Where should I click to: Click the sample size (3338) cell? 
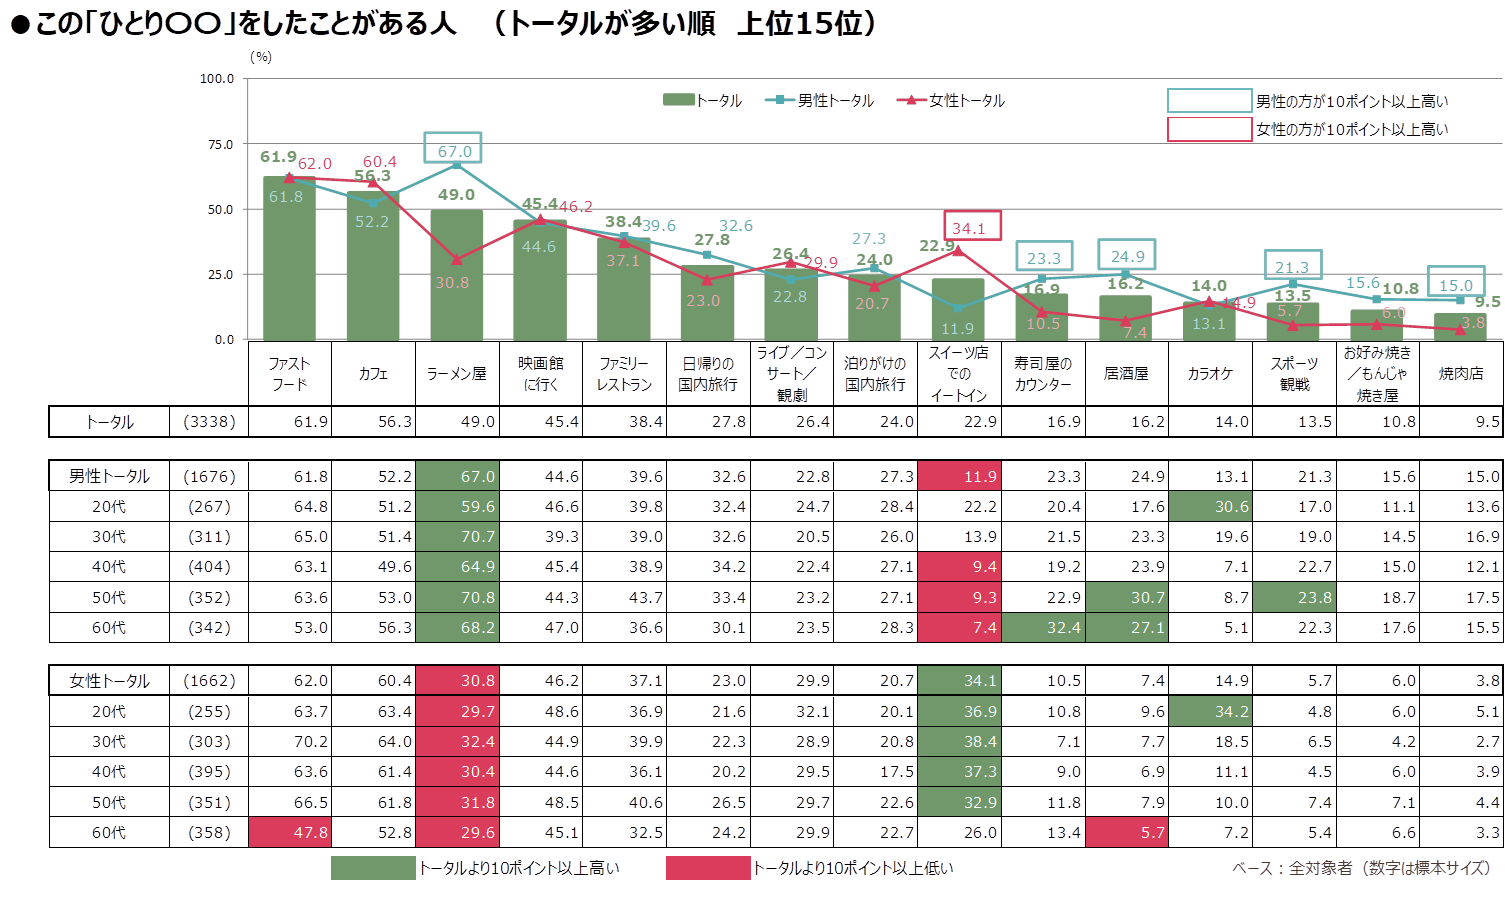tap(209, 422)
